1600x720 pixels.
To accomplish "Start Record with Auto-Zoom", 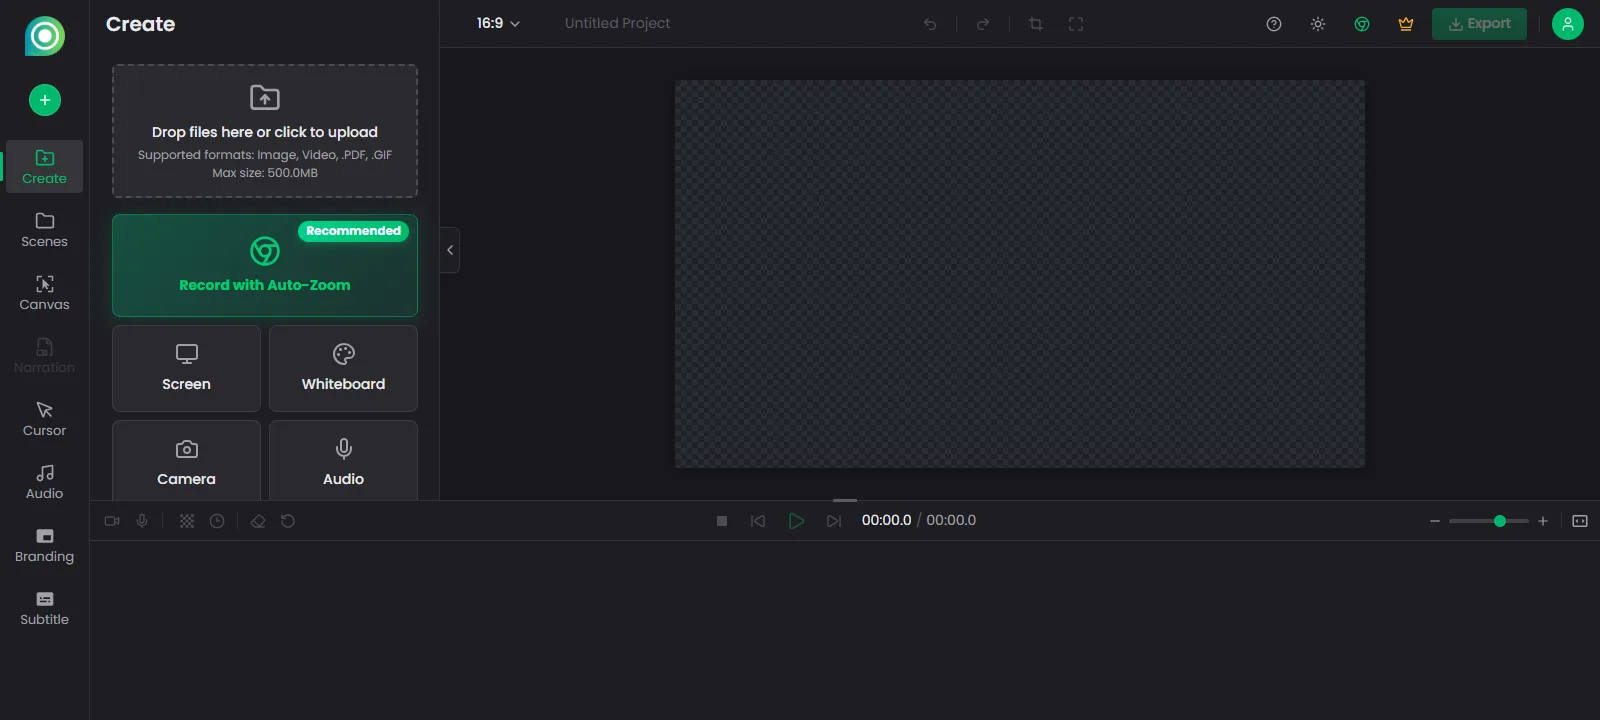I will pyautogui.click(x=265, y=265).
